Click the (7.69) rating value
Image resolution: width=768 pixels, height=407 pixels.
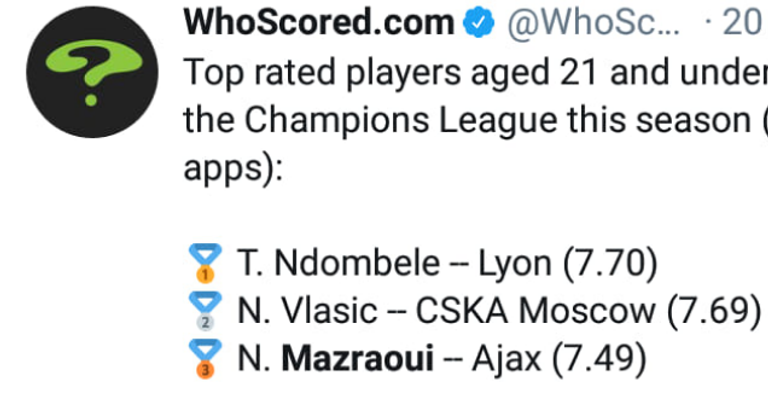pyautogui.click(x=714, y=310)
